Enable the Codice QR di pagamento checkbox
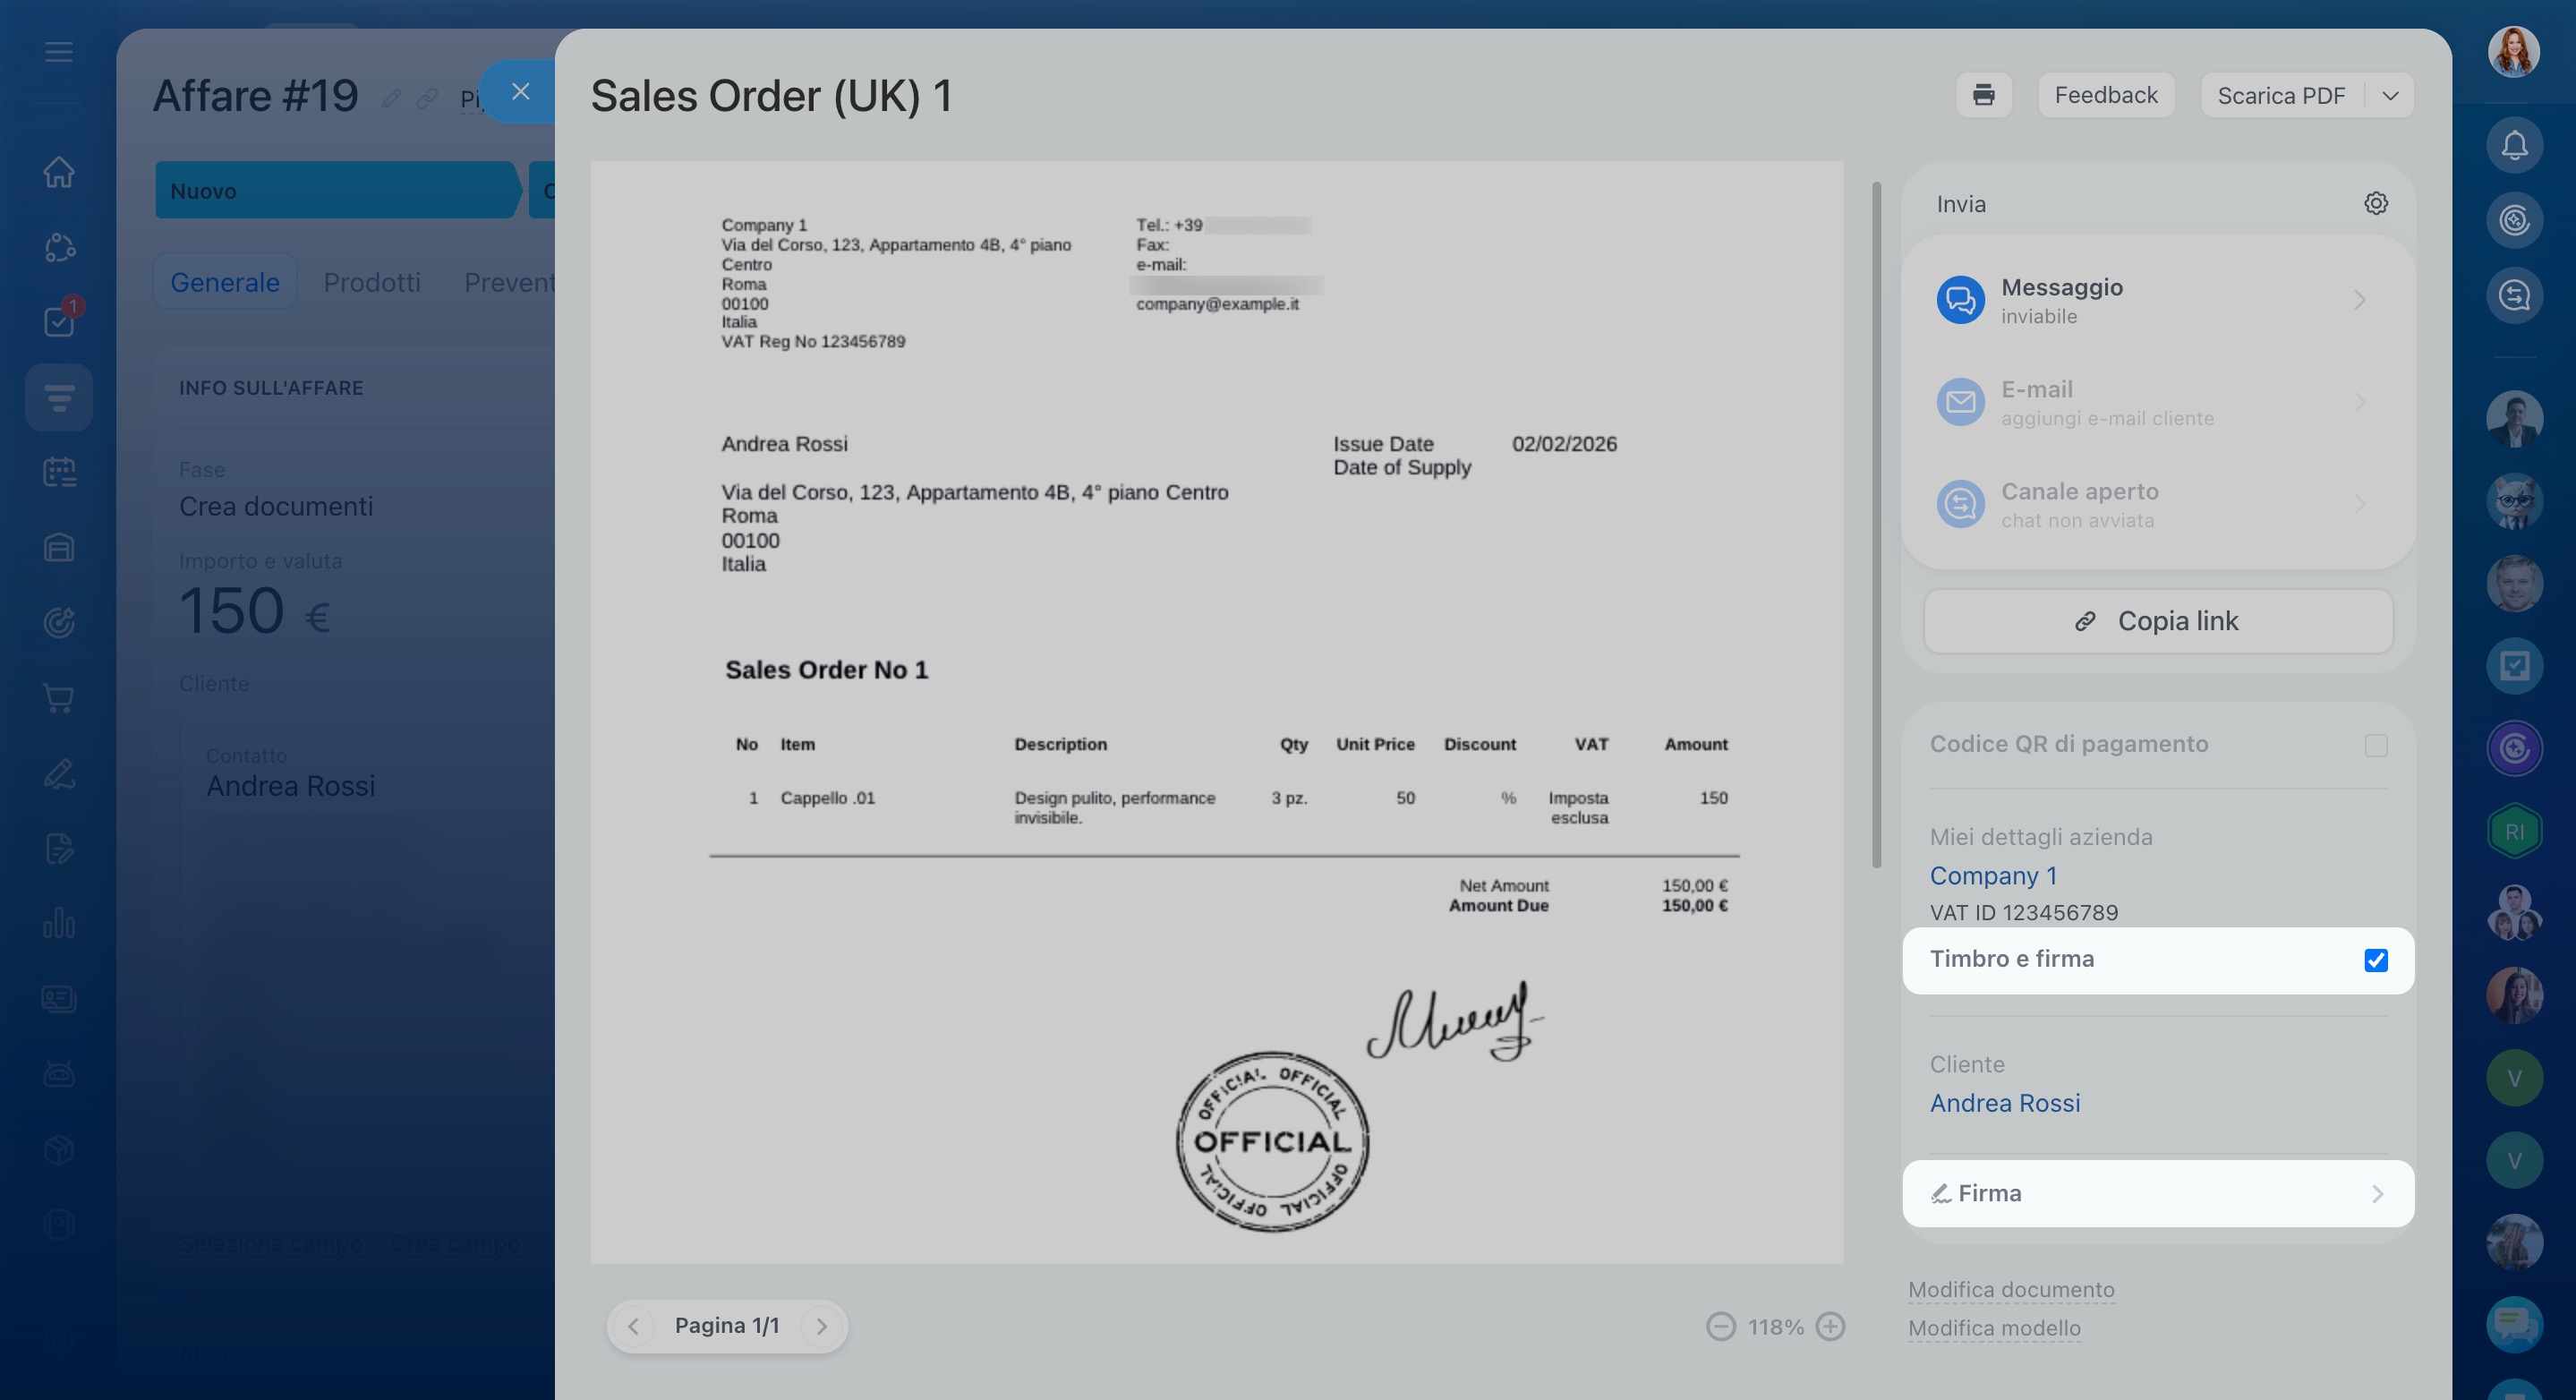This screenshot has width=2576, height=1400. 2375,746
